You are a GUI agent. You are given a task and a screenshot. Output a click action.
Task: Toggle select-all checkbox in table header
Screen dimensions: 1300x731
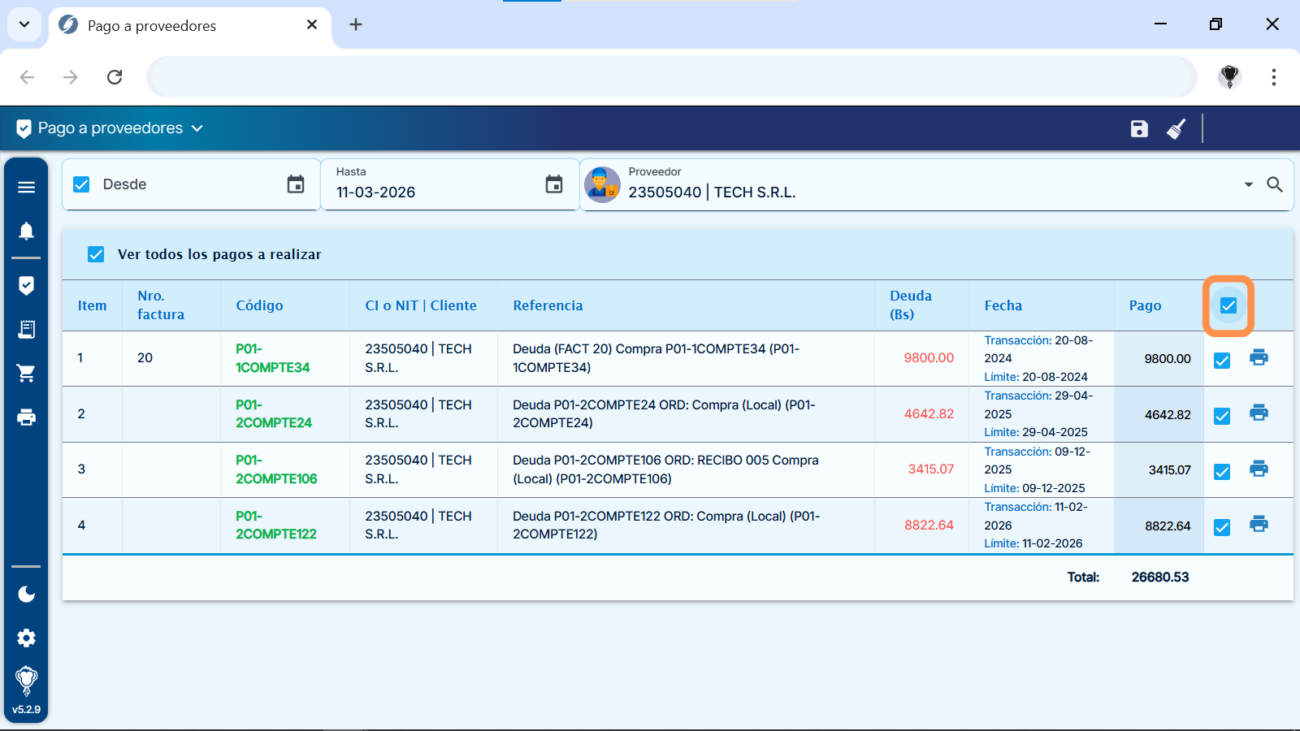(x=1228, y=305)
